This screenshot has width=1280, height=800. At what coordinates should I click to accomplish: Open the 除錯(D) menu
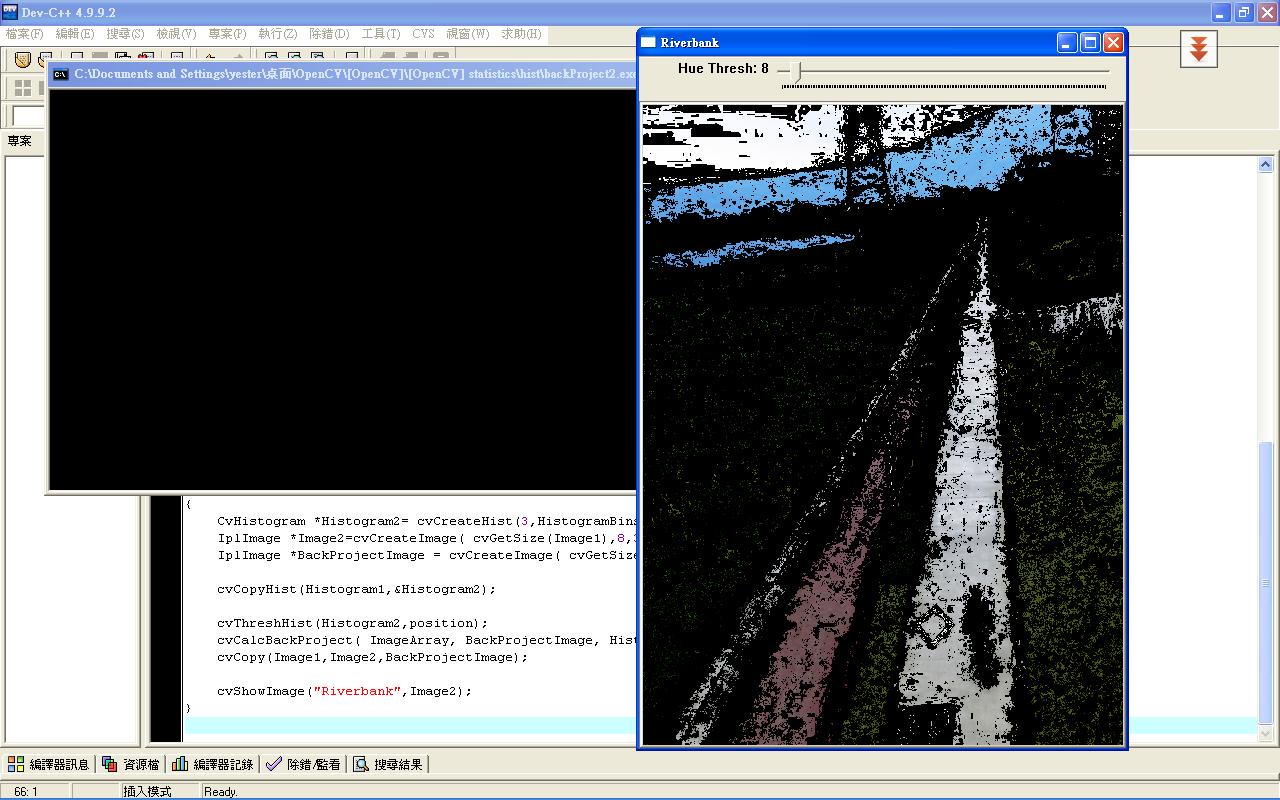pos(329,34)
